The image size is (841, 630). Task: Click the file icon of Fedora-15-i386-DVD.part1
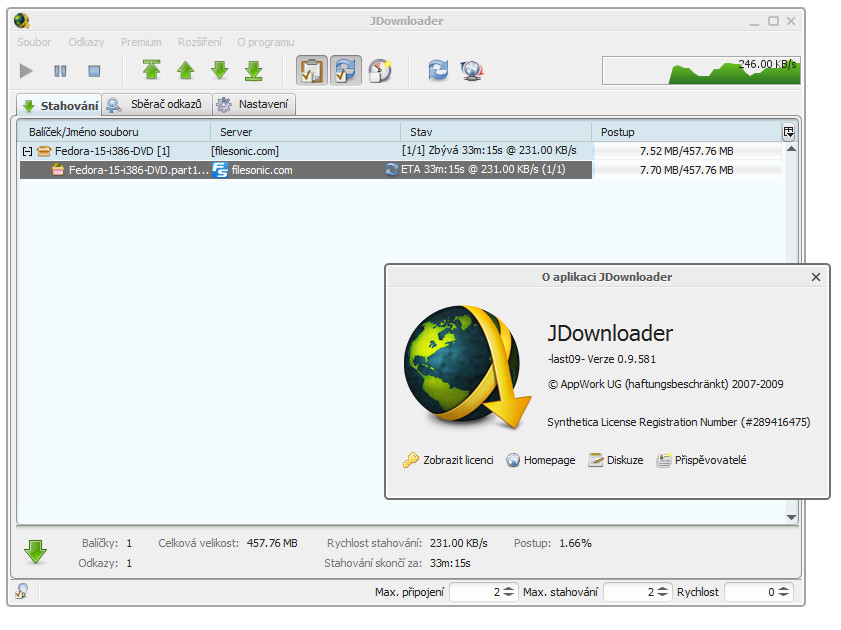[58, 170]
